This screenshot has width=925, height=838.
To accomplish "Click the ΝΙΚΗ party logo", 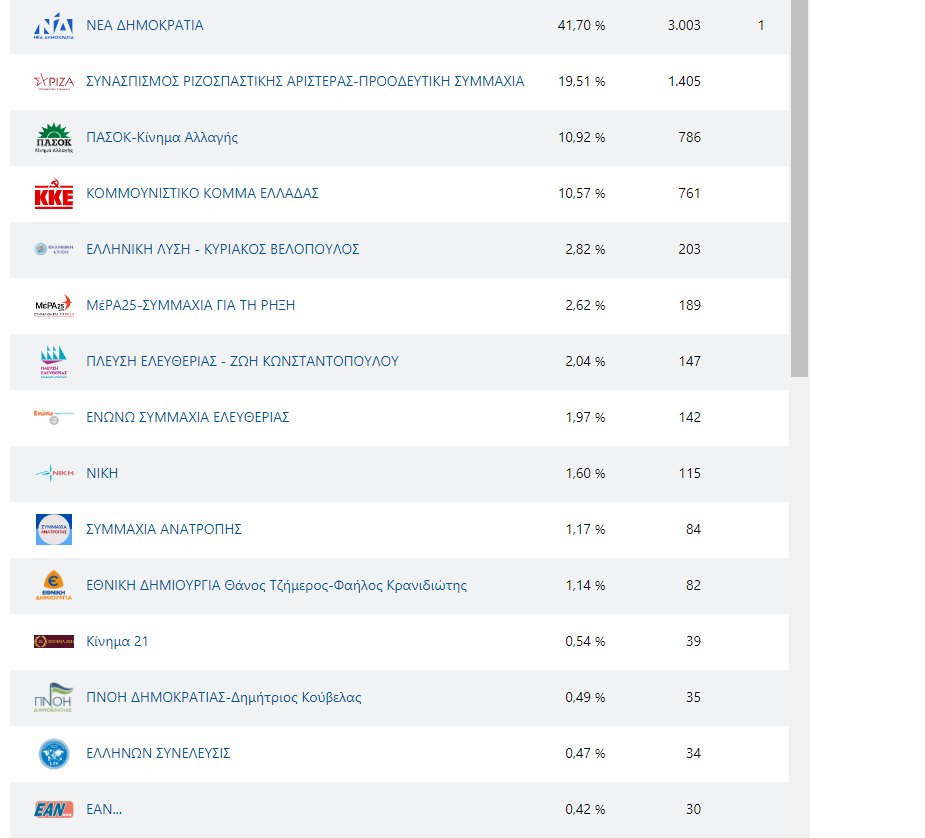I will click(53, 474).
